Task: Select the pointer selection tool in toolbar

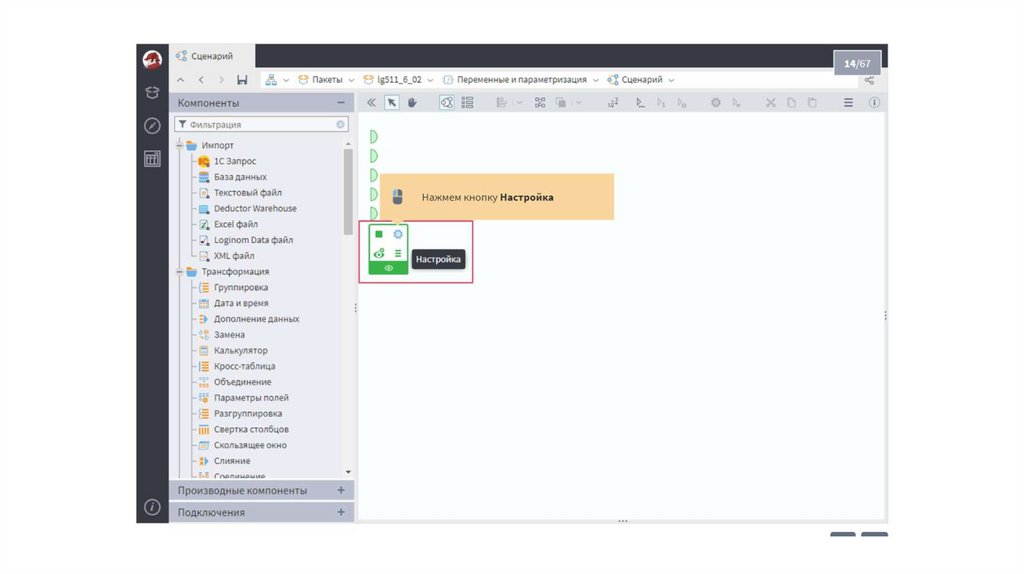Action: click(392, 102)
